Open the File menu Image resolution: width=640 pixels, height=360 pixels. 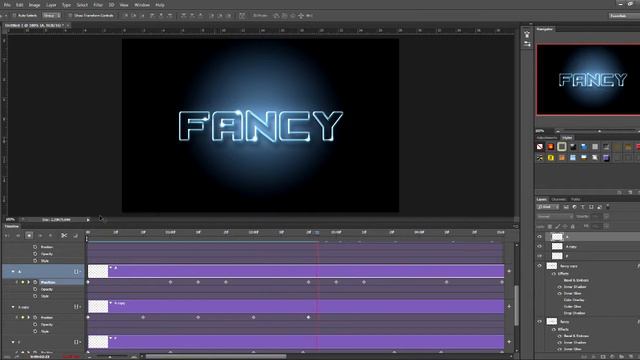pos(7,5)
